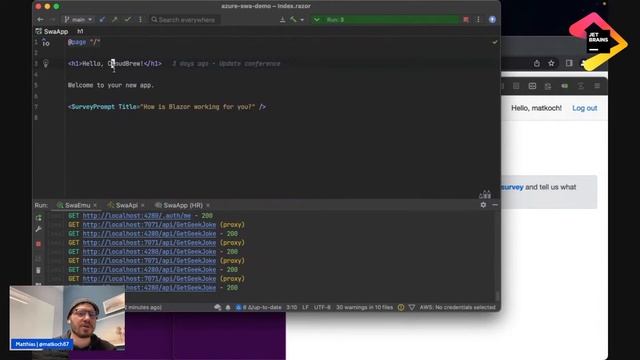Viewport: 640px width, 360px height.
Task: Close the SwaEmu run tab
Action: pos(95,205)
